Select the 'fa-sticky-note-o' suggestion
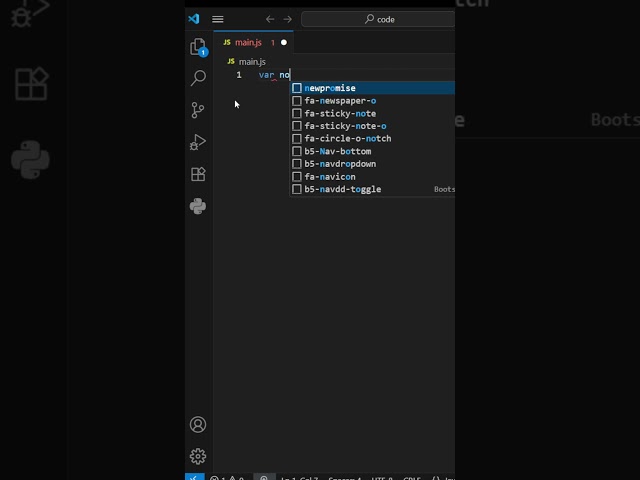The image size is (640, 480). [372, 126]
